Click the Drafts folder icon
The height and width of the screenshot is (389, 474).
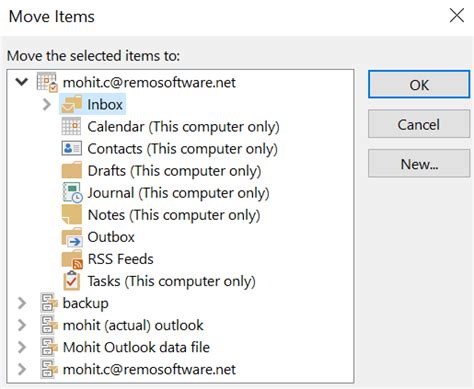click(x=72, y=170)
